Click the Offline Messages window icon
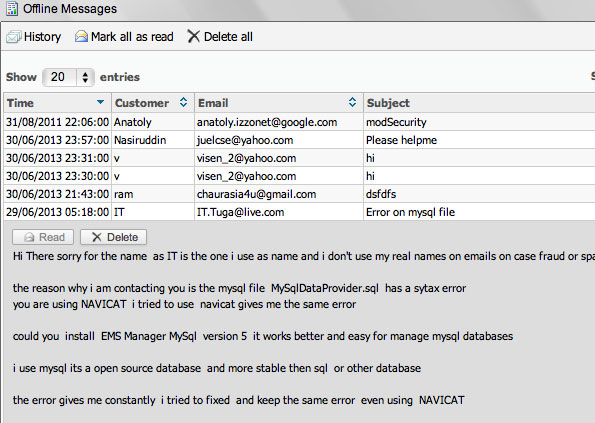This screenshot has width=595, height=423. click(12, 8)
